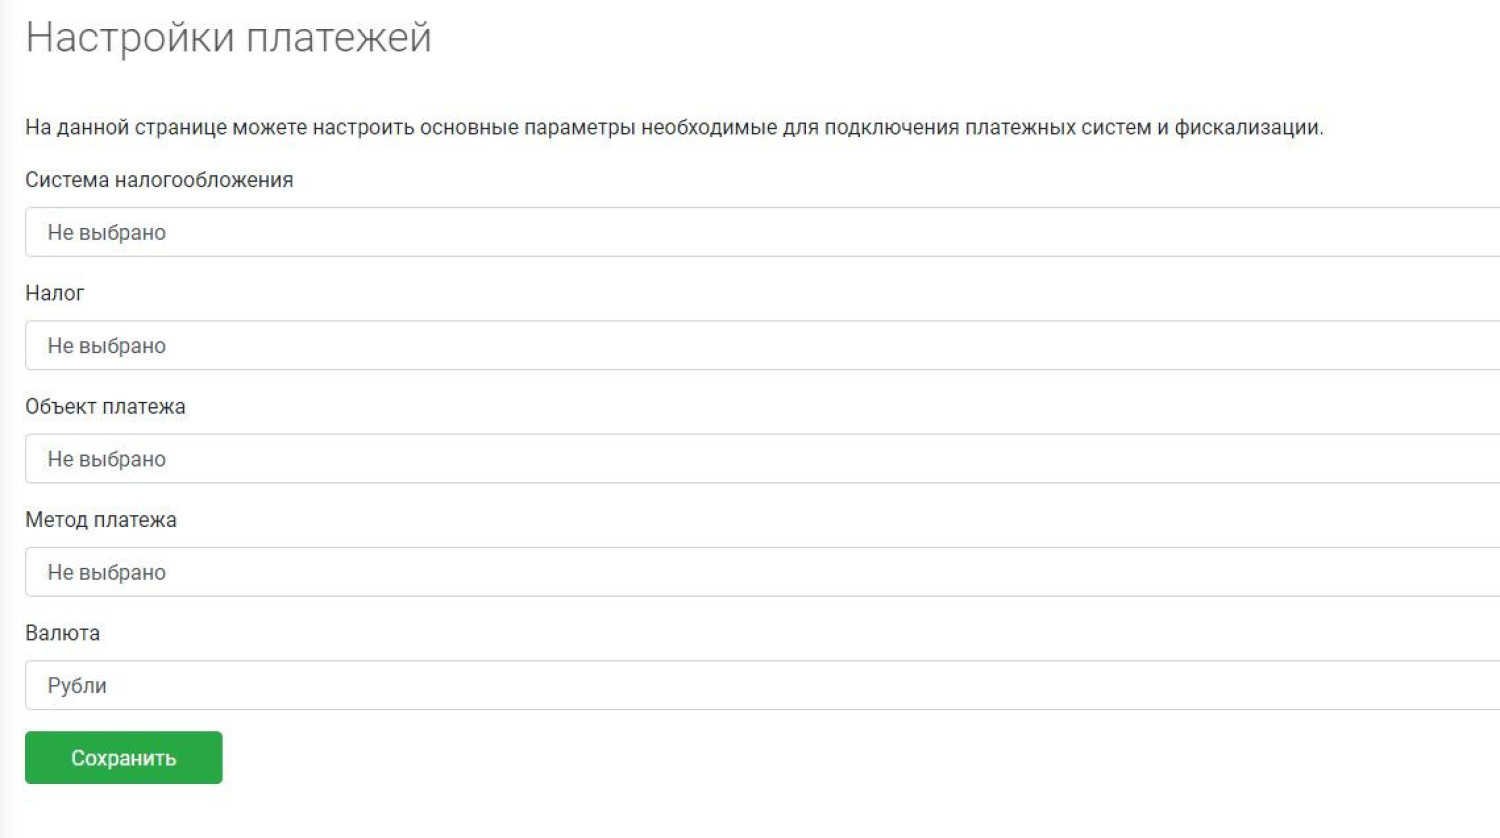Open the Валюта dropdown showing Рубли
This screenshot has width=1500, height=838.
click(x=760, y=685)
